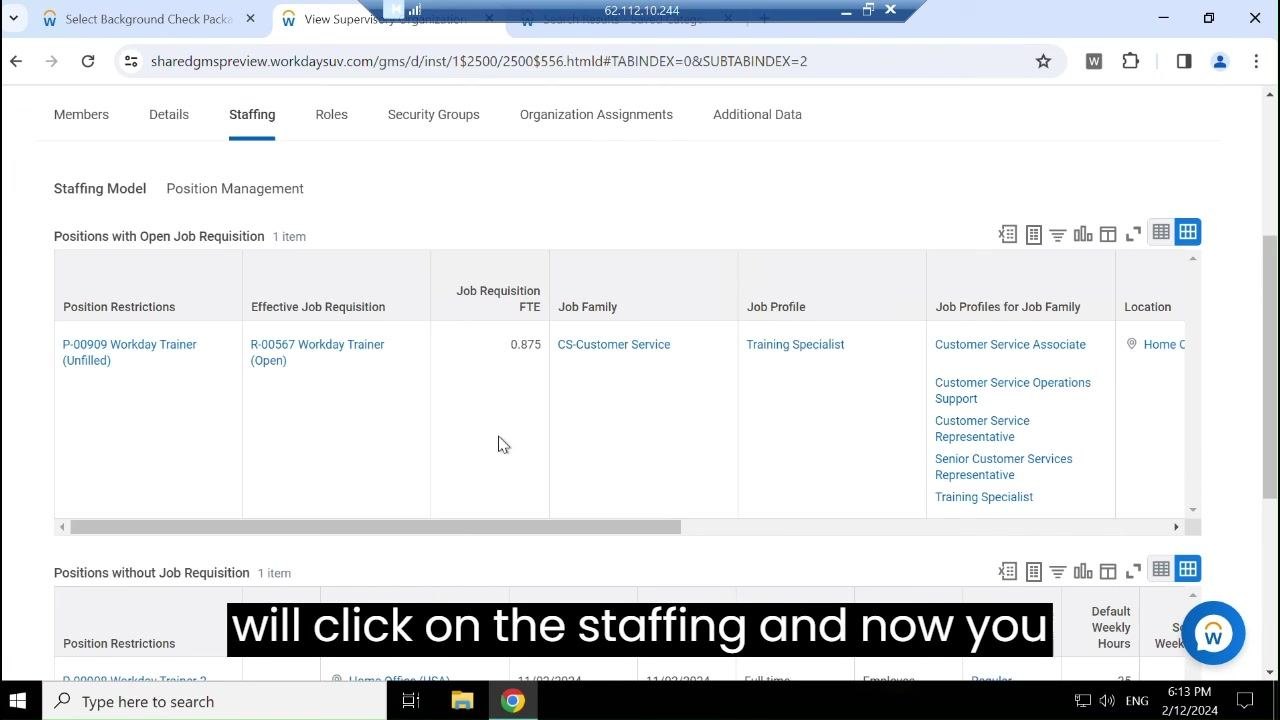Open column preferences for Positions with Open Job Requisition
Viewport: 1280px width, 720px height.
click(1108, 235)
